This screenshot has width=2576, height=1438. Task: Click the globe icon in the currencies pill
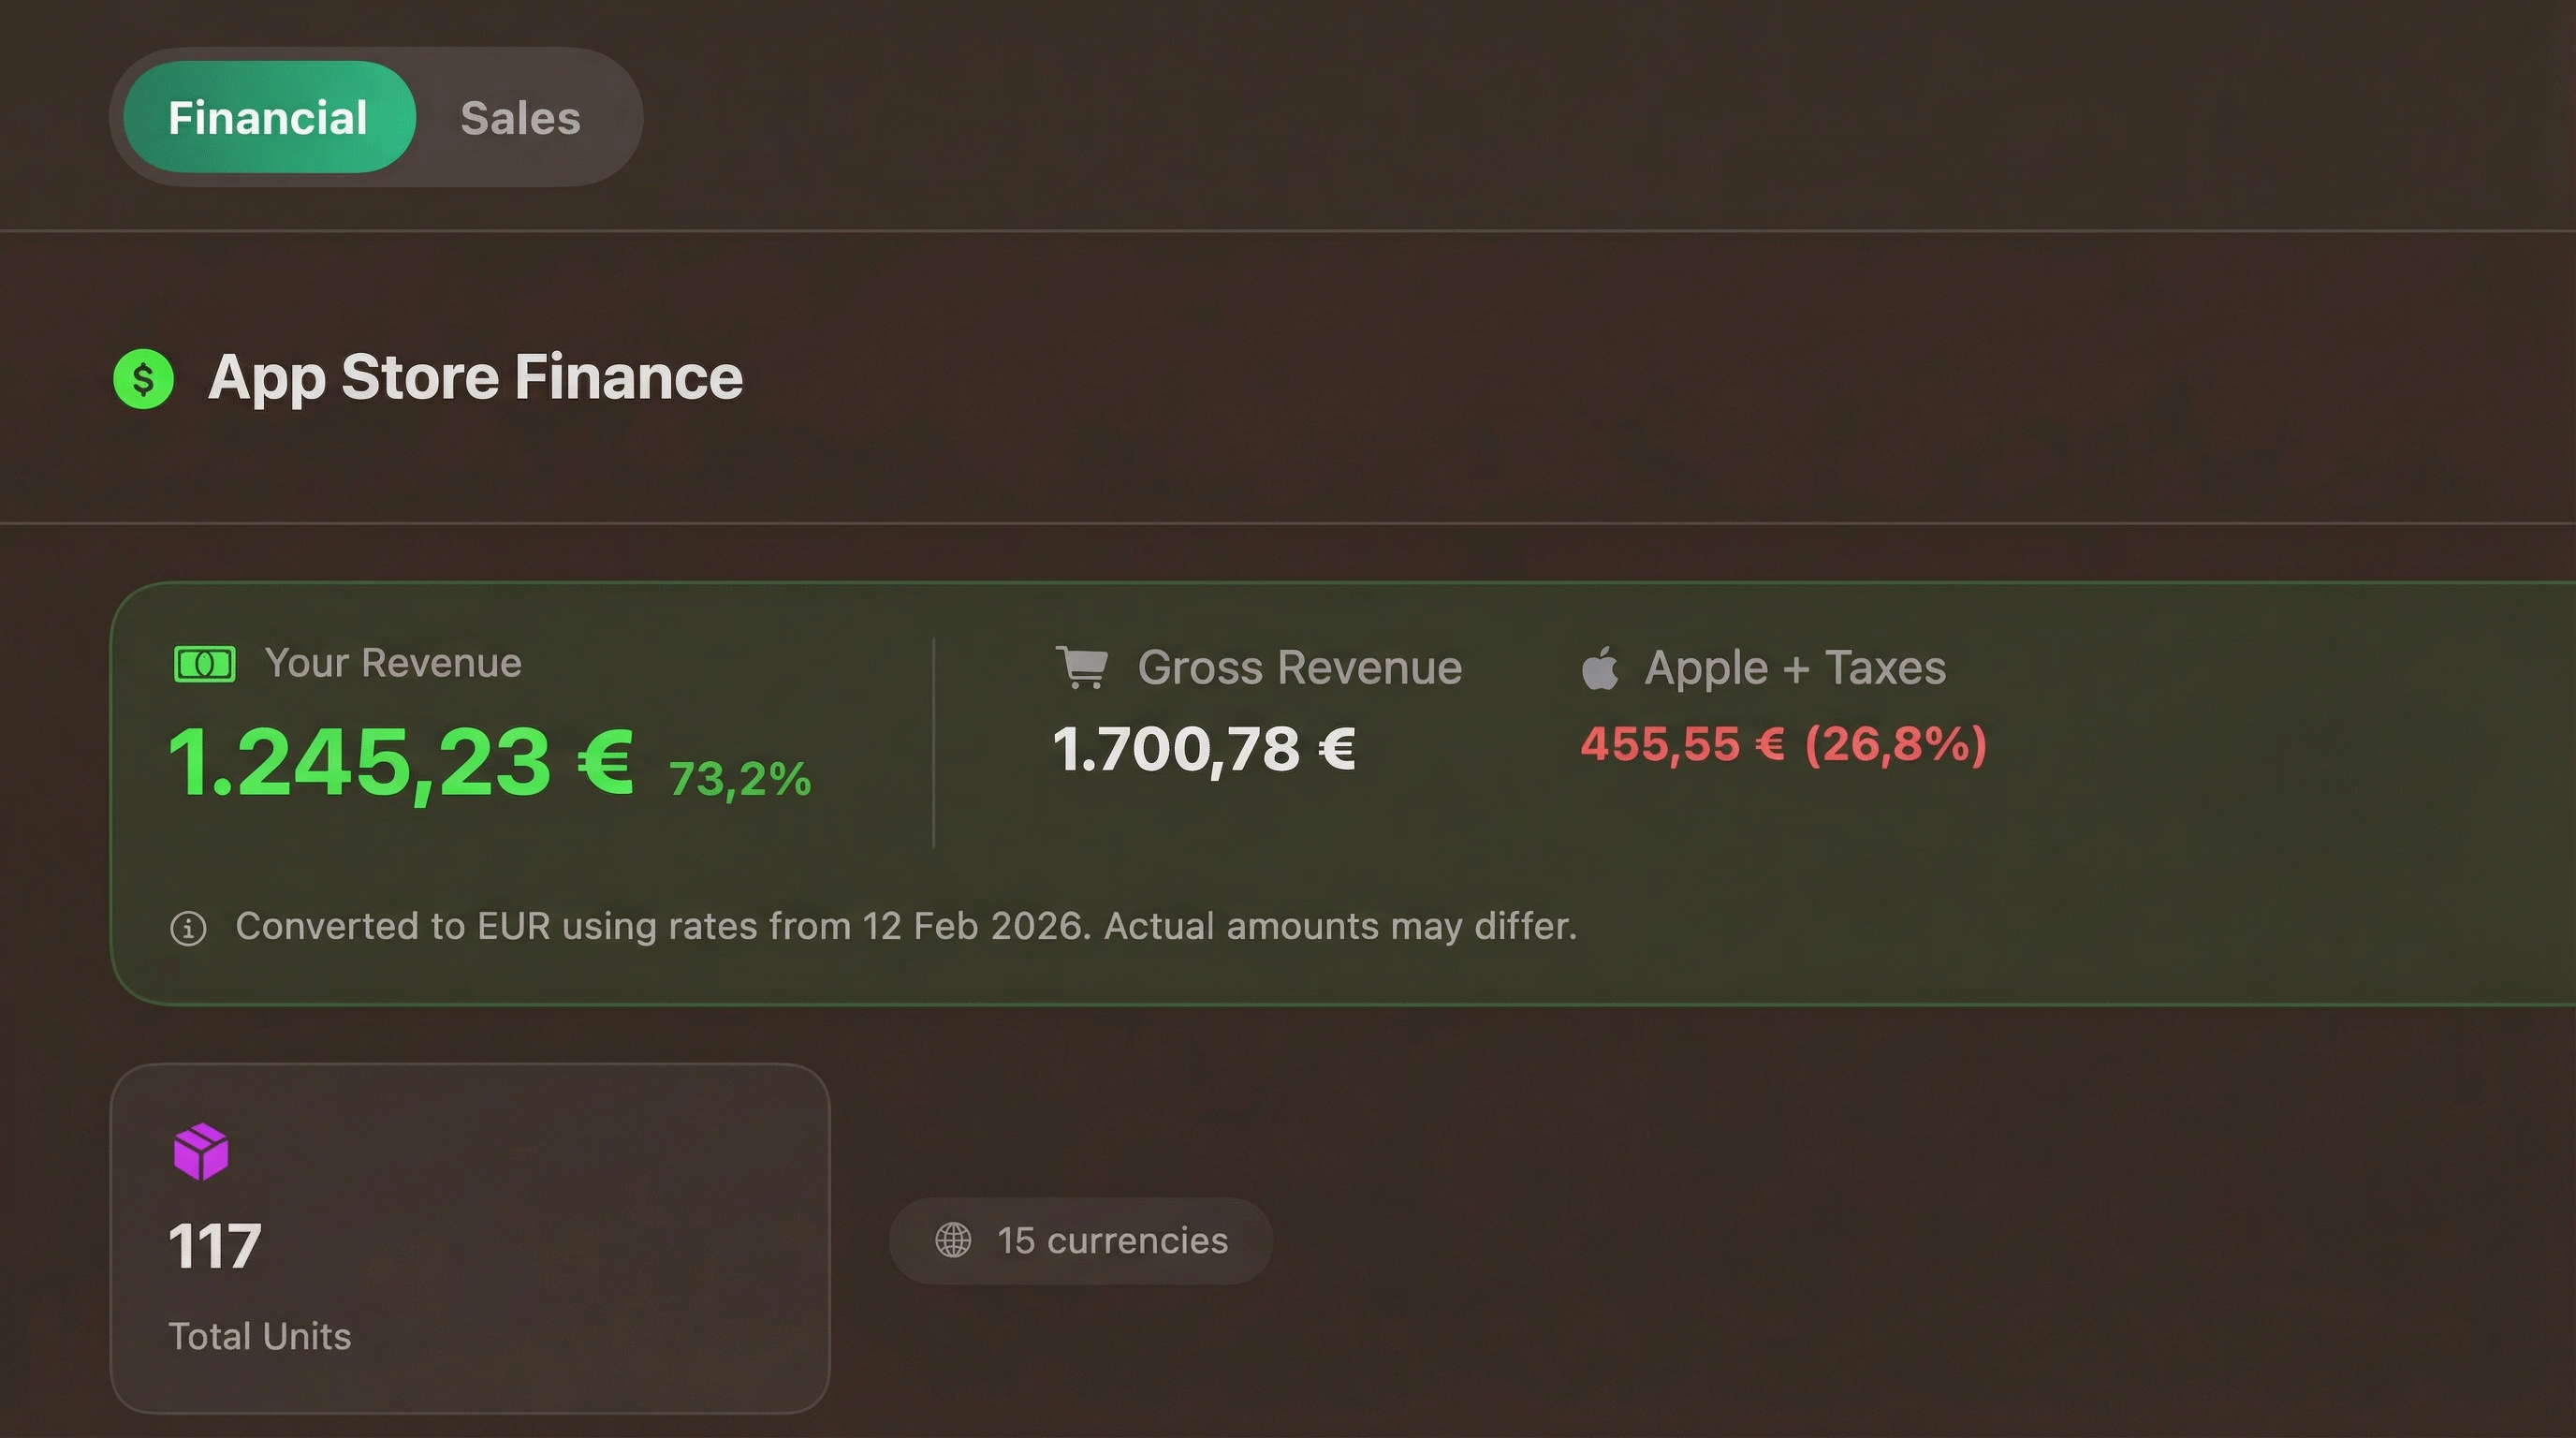pyautogui.click(x=952, y=1240)
